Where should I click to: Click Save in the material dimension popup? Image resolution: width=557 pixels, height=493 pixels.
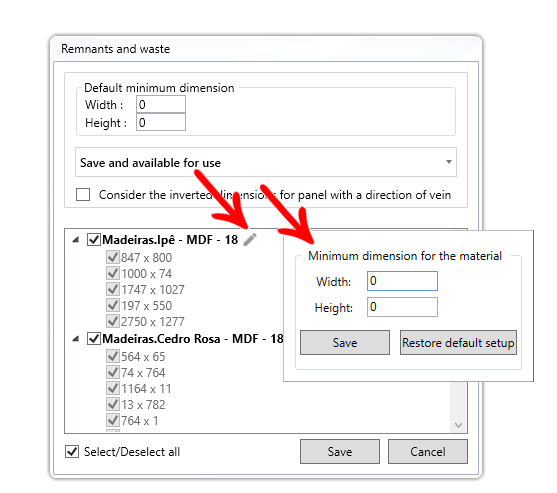345,342
